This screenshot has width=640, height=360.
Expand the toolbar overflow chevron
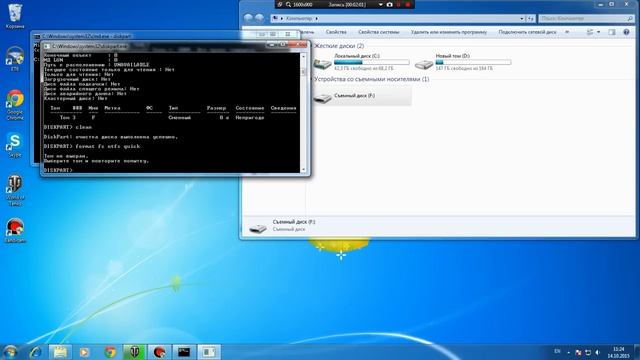click(567, 32)
